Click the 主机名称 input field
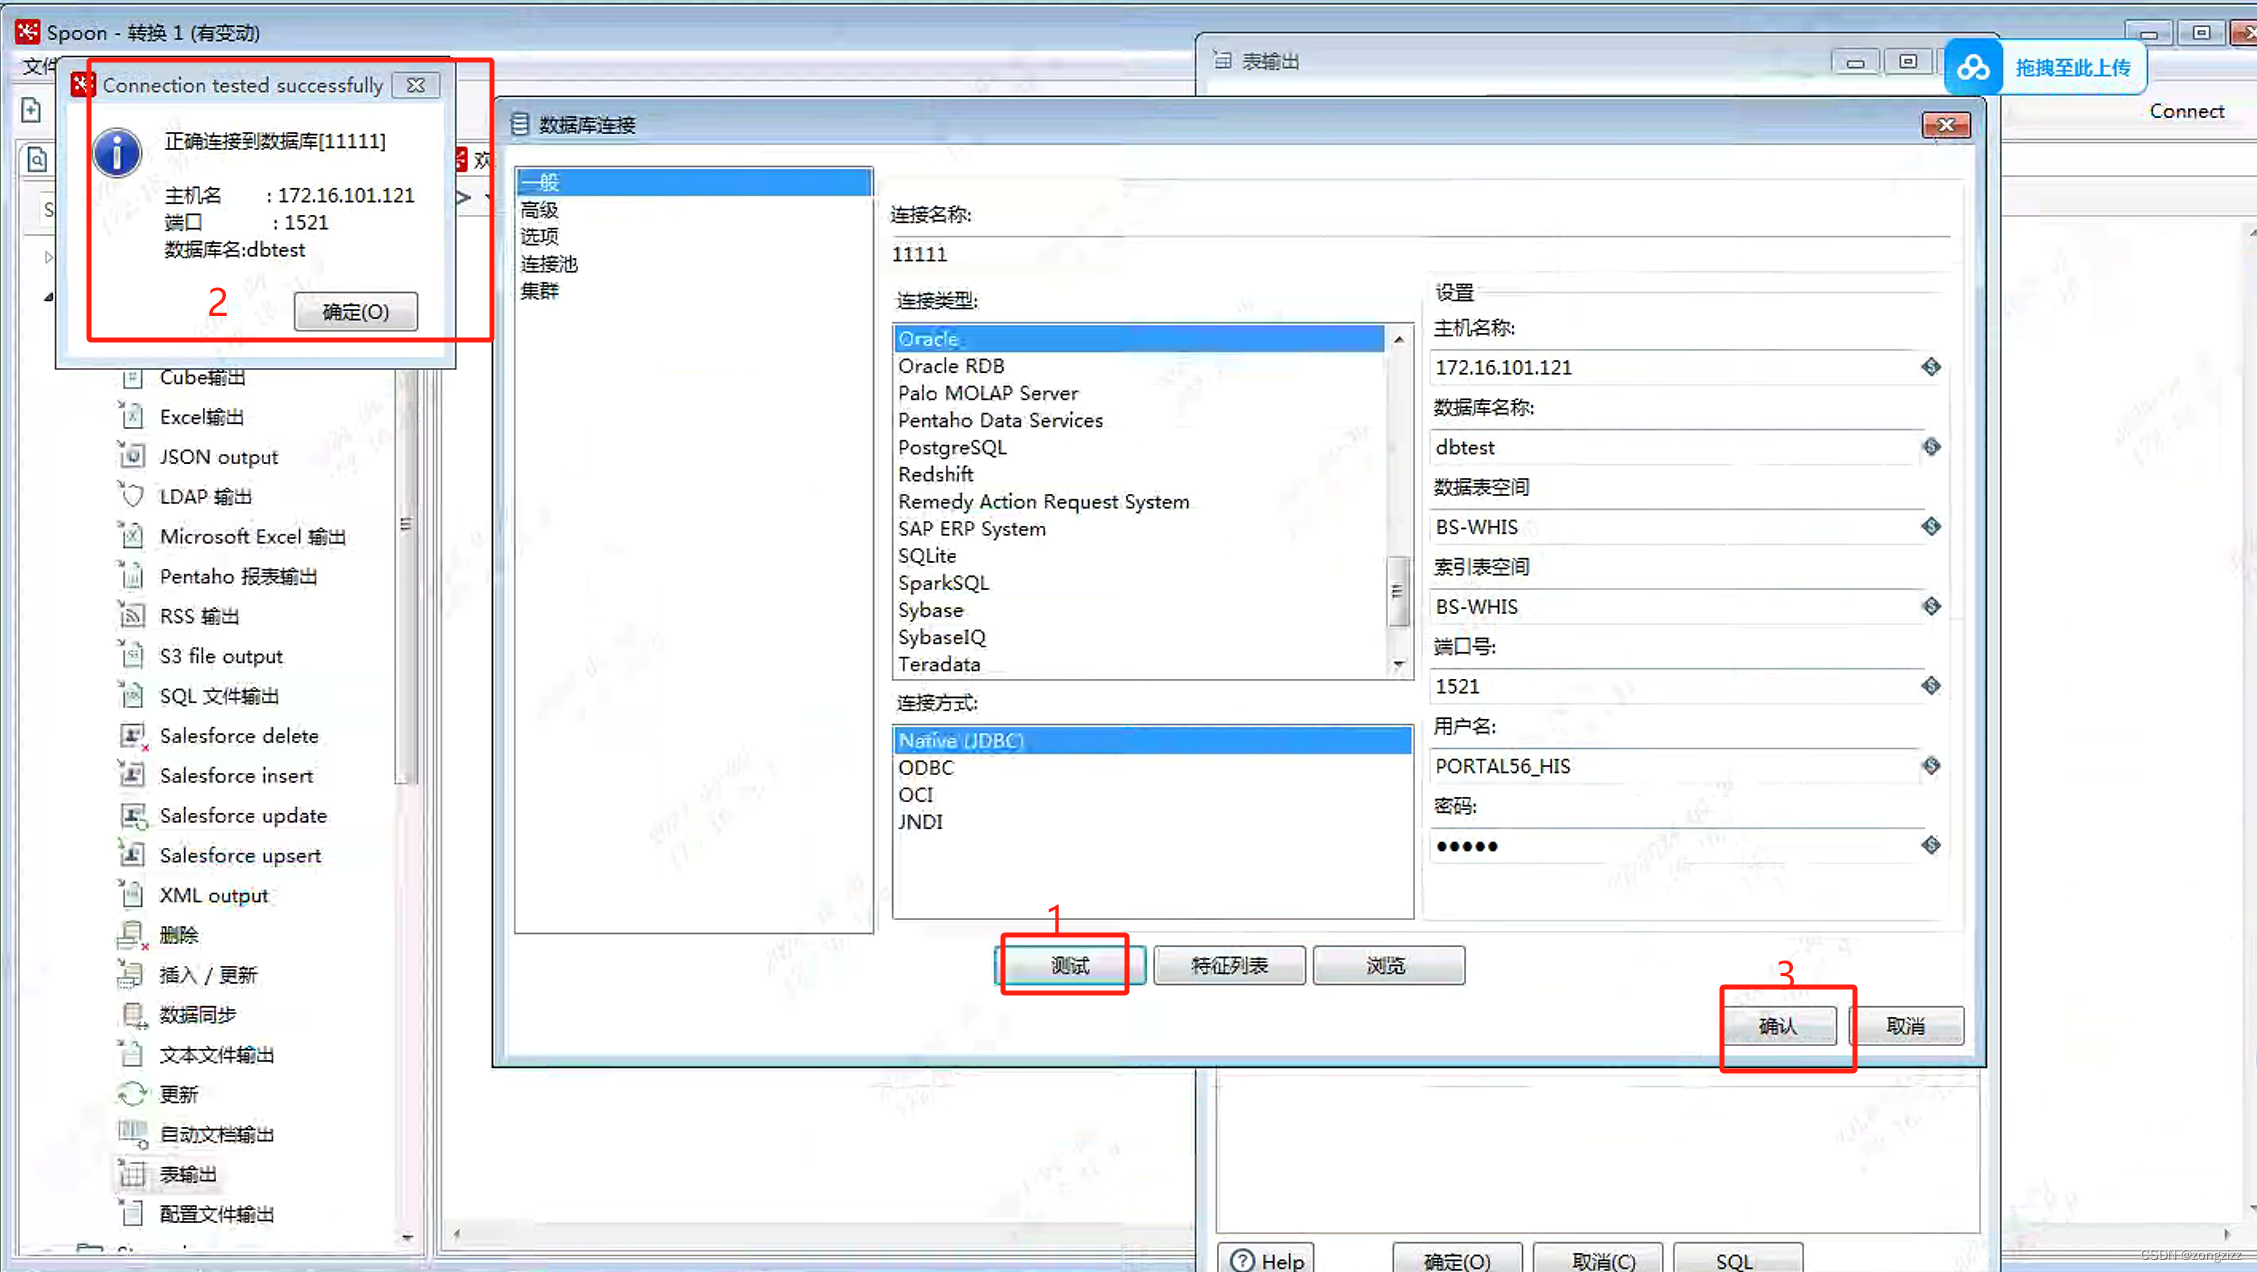The width and height of the screenshot is (2257, 1272). tap(1675, 367)
